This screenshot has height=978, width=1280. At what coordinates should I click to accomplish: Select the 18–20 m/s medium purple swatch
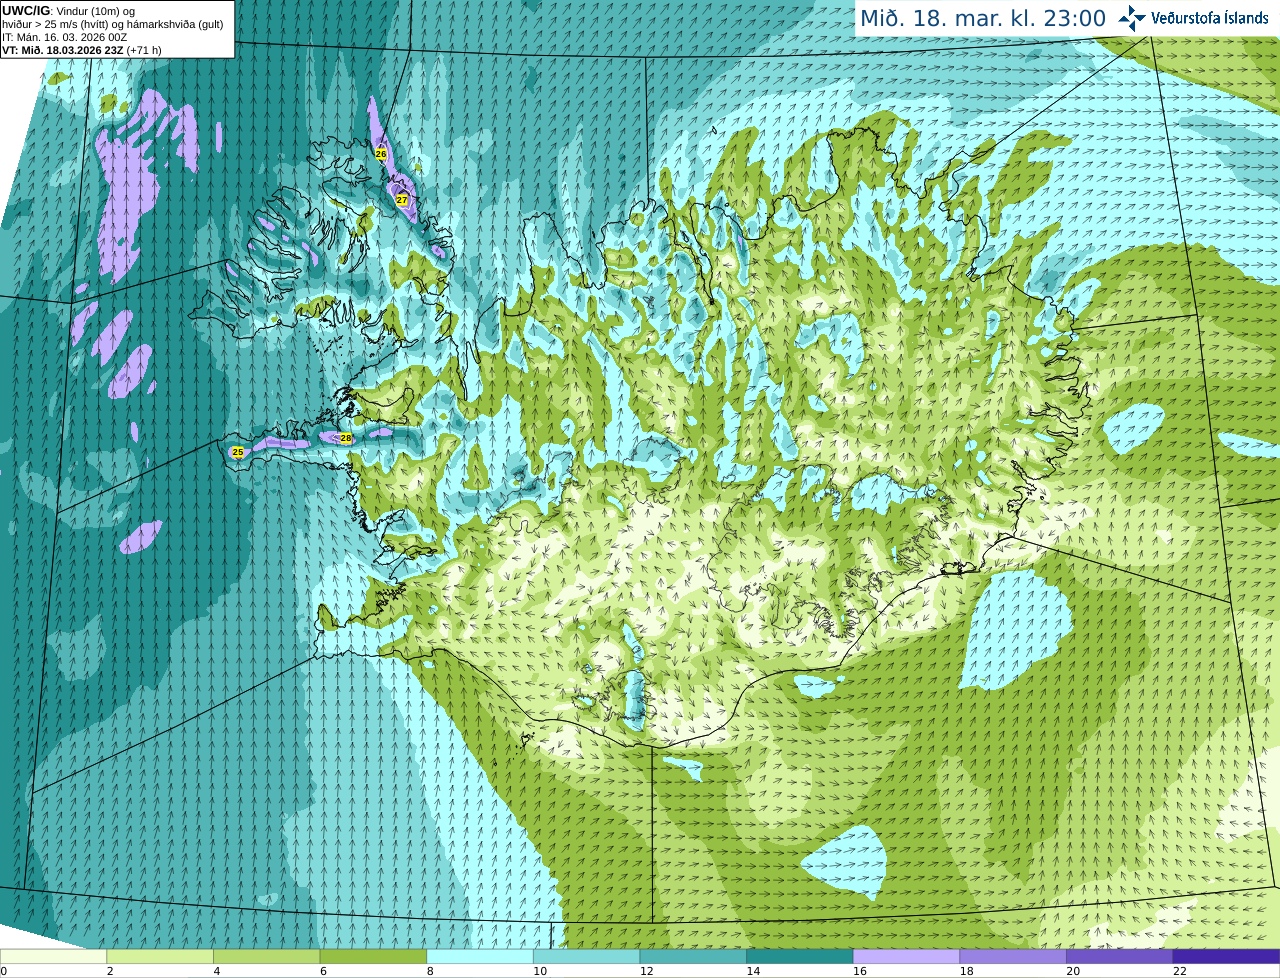click(1013, 956)
